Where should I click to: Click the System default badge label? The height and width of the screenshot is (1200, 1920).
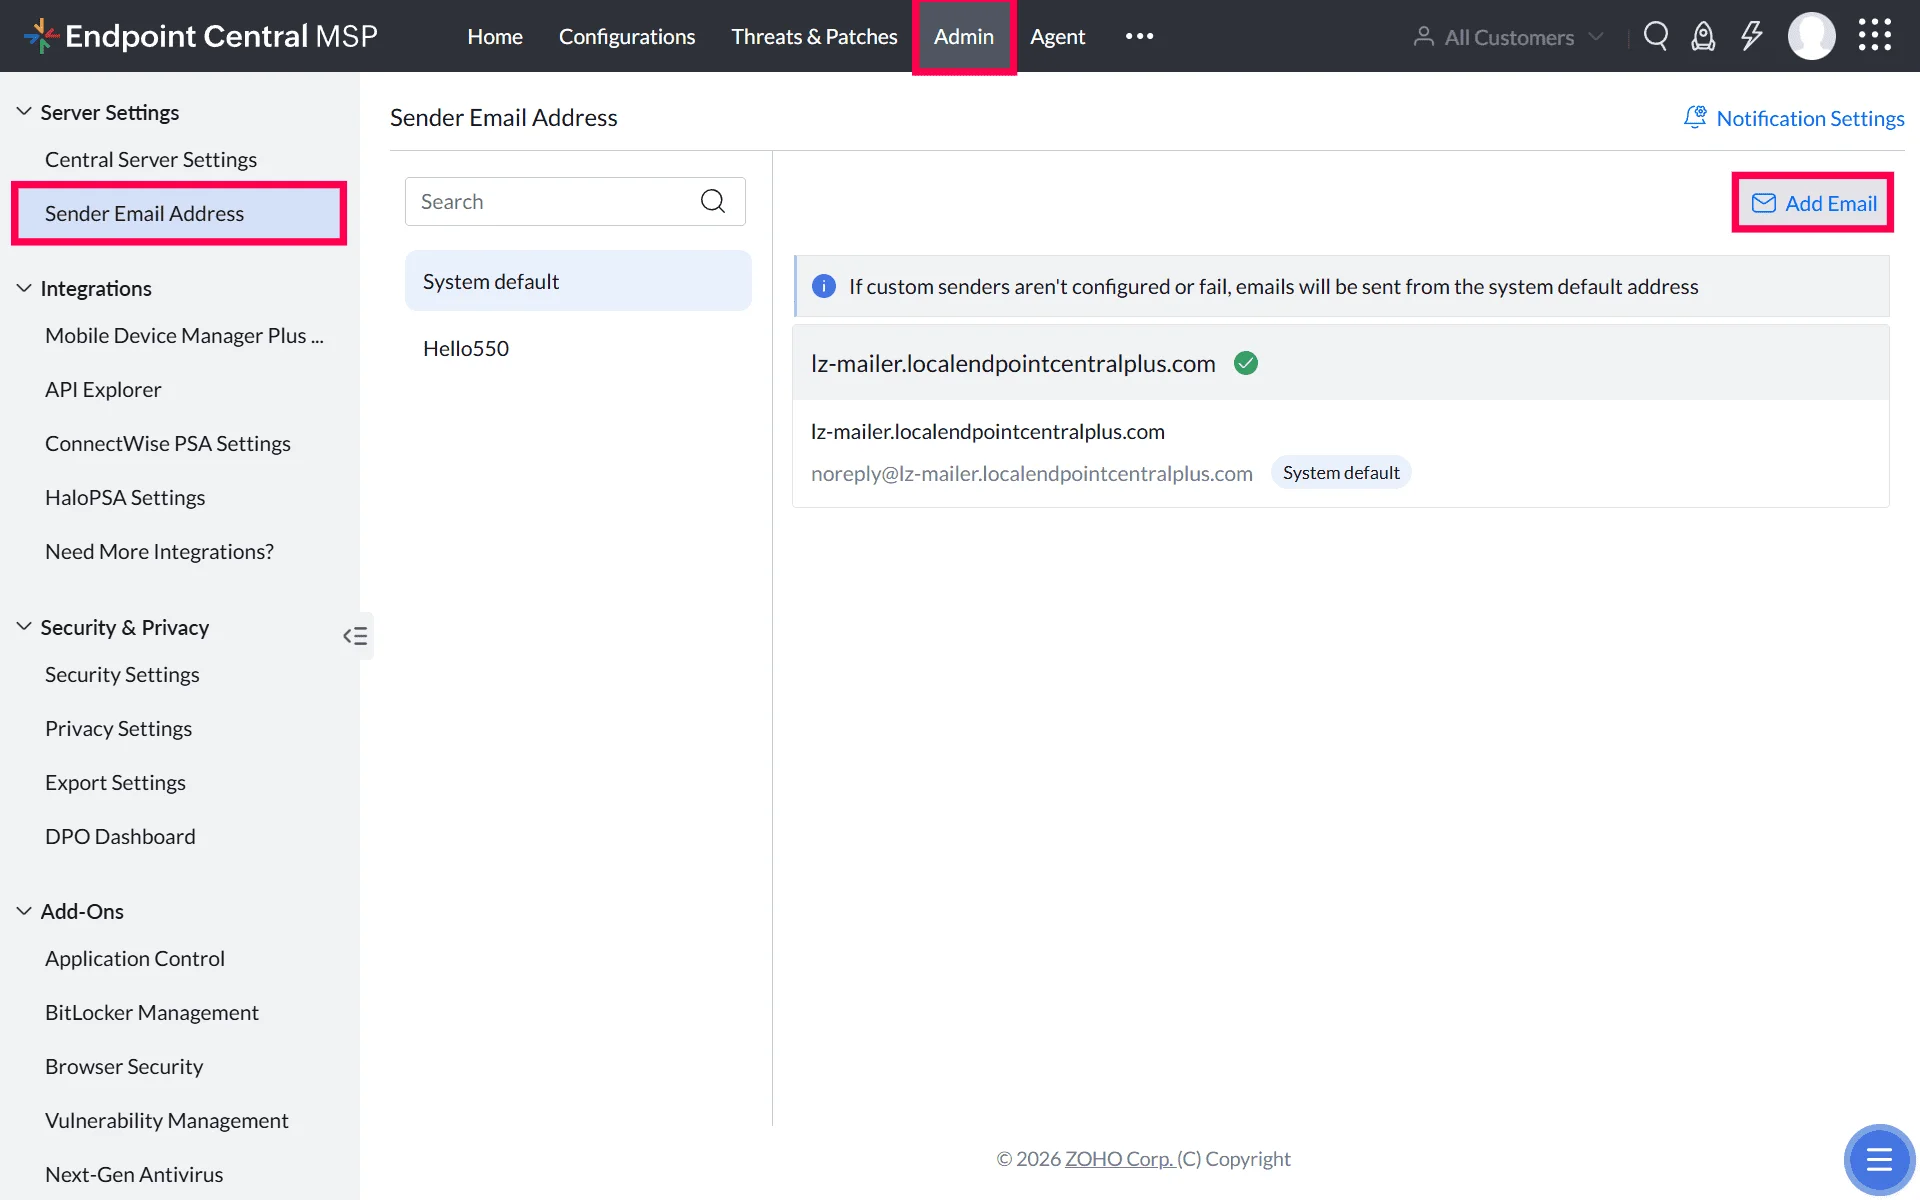pyautogui.click(x=1341, y=472)
